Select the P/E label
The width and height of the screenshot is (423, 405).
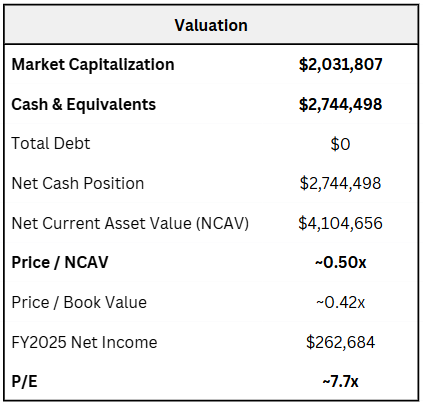24,382
